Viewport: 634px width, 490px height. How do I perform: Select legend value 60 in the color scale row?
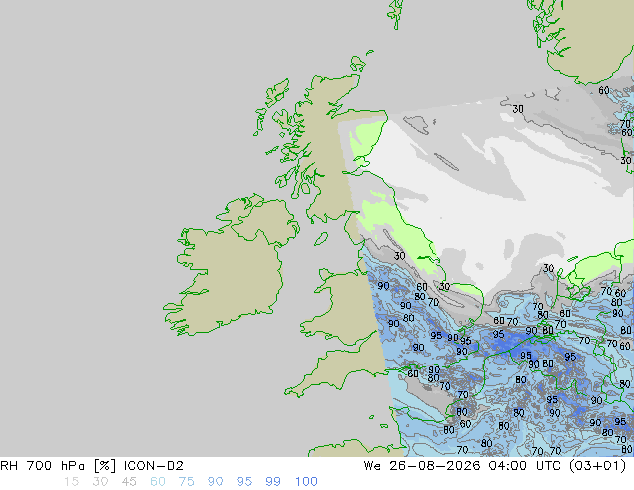[x=158, y=482]
